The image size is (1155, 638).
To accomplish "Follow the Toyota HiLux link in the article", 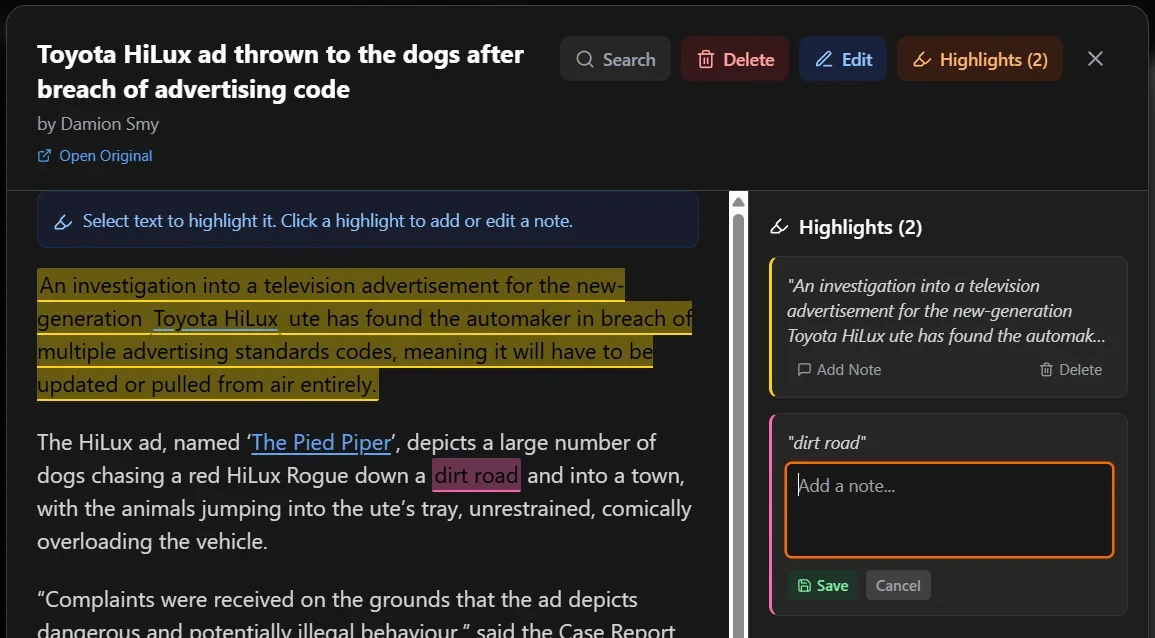I will pos(215,318).
